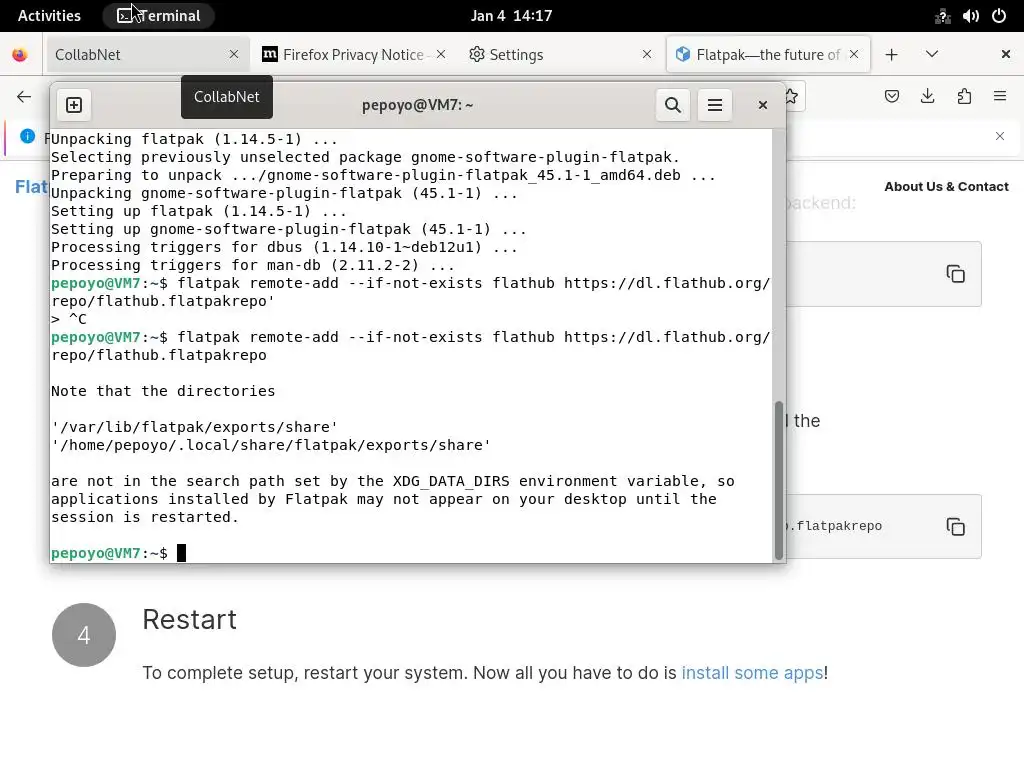The width and height of the screenshot is (1024, 768).
Task: Close the Flatpak tab
Action: tap(854, 55)
